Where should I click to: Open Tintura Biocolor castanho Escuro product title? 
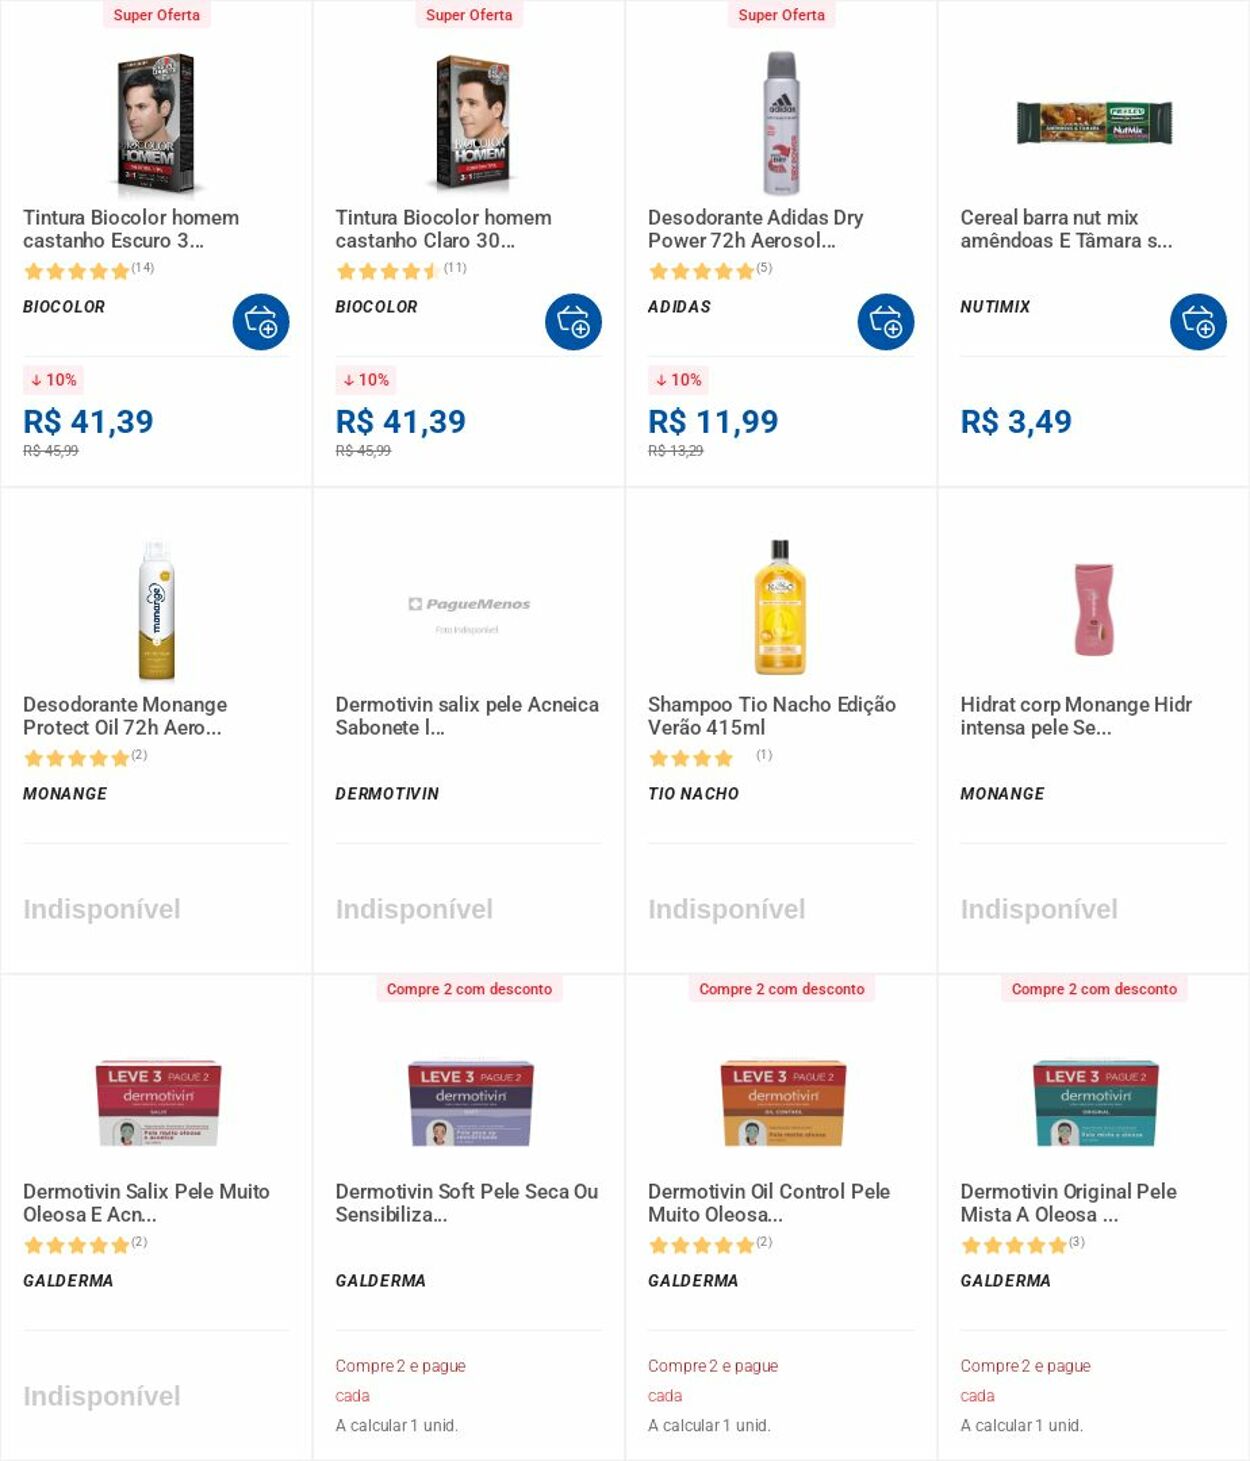click(x=131, y=229)
